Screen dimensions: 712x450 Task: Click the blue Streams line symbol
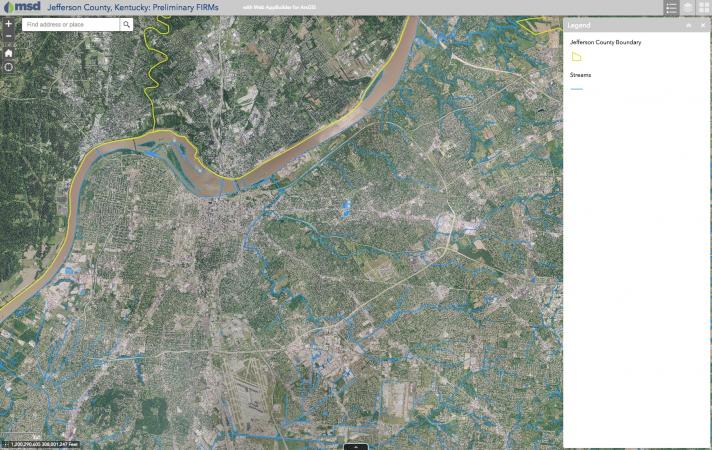(x=576, y=89)
